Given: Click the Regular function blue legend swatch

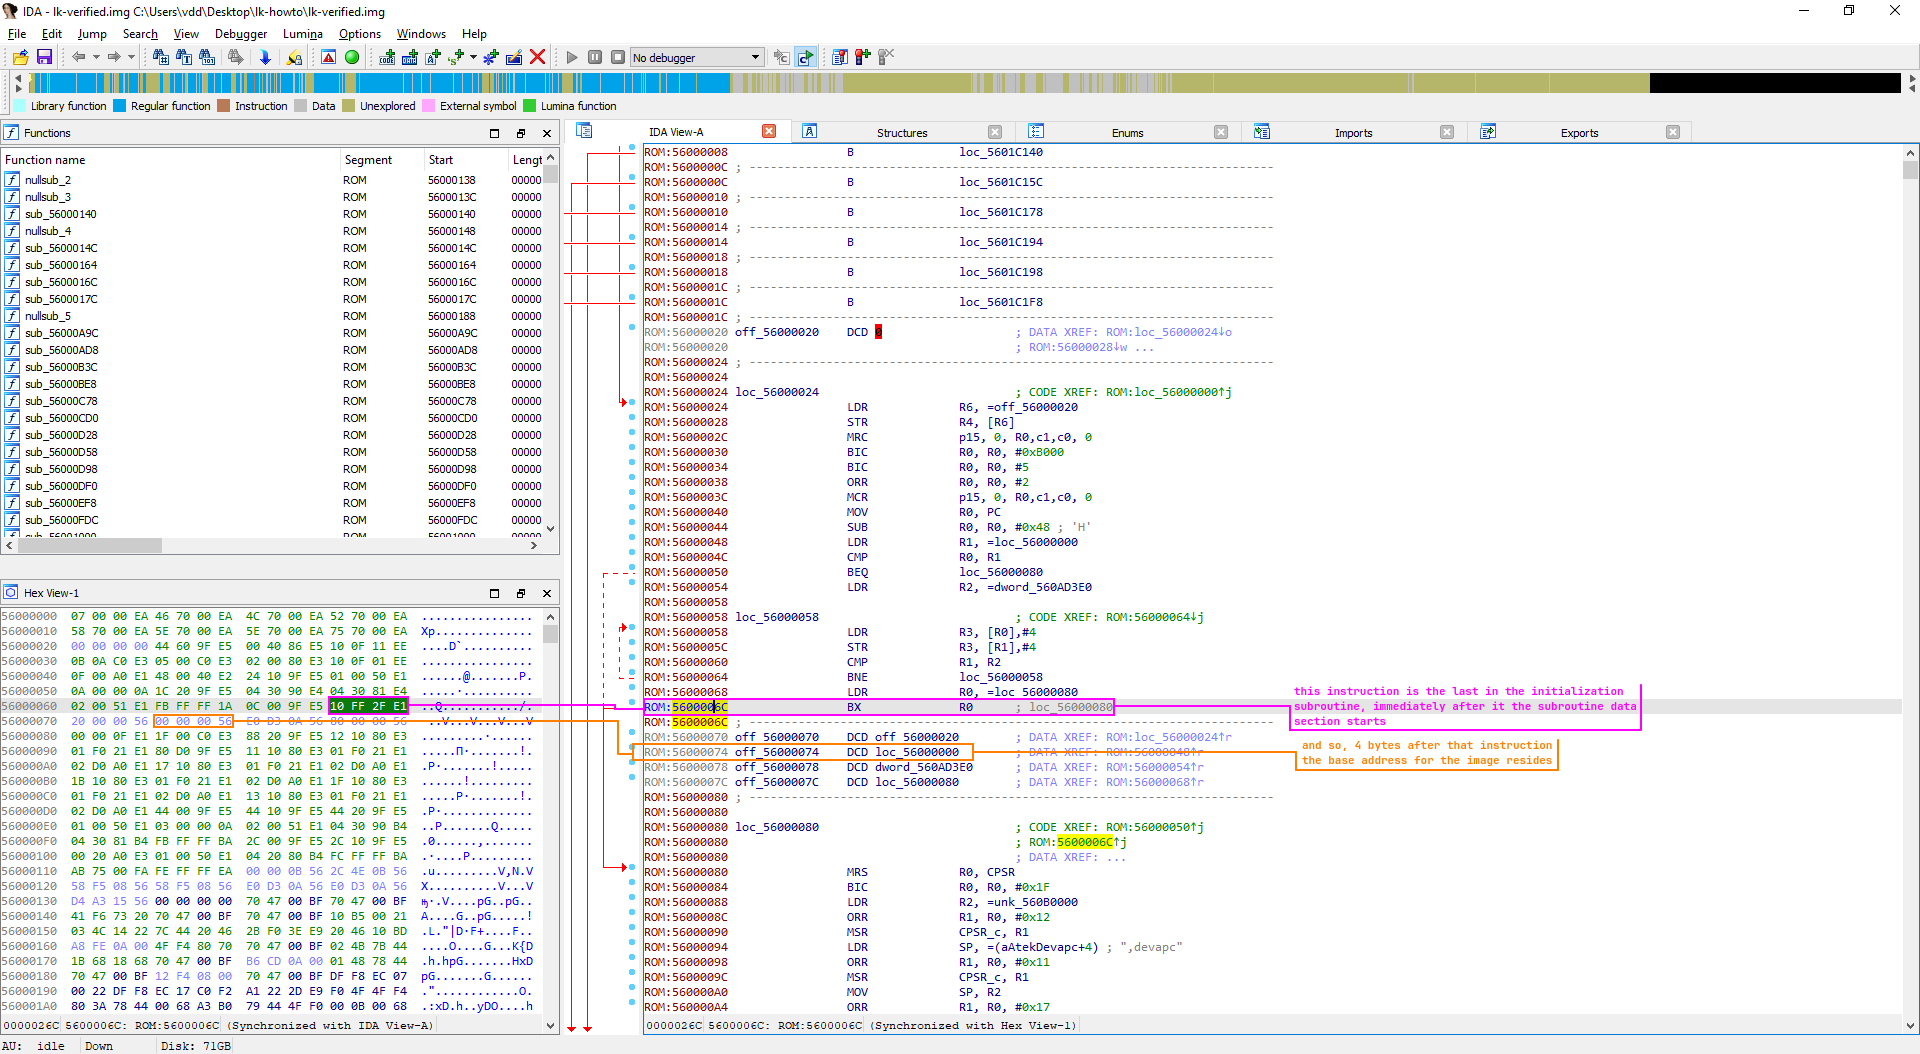Looking at the screenshot, I should click(x=120, y=106).
